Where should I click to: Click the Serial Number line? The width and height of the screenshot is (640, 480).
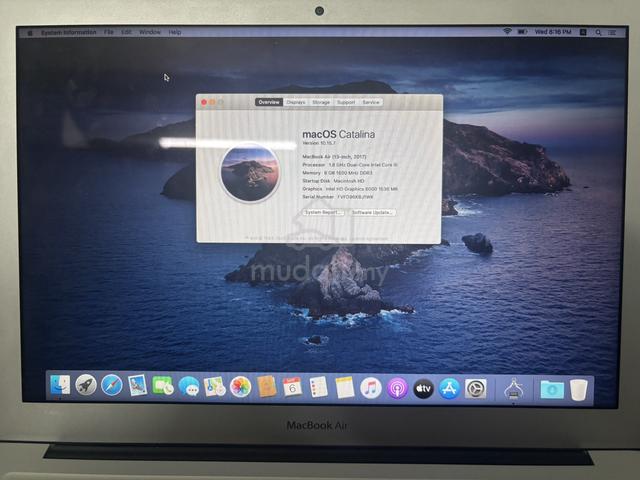pyautogui.click(x=338, y=197)
